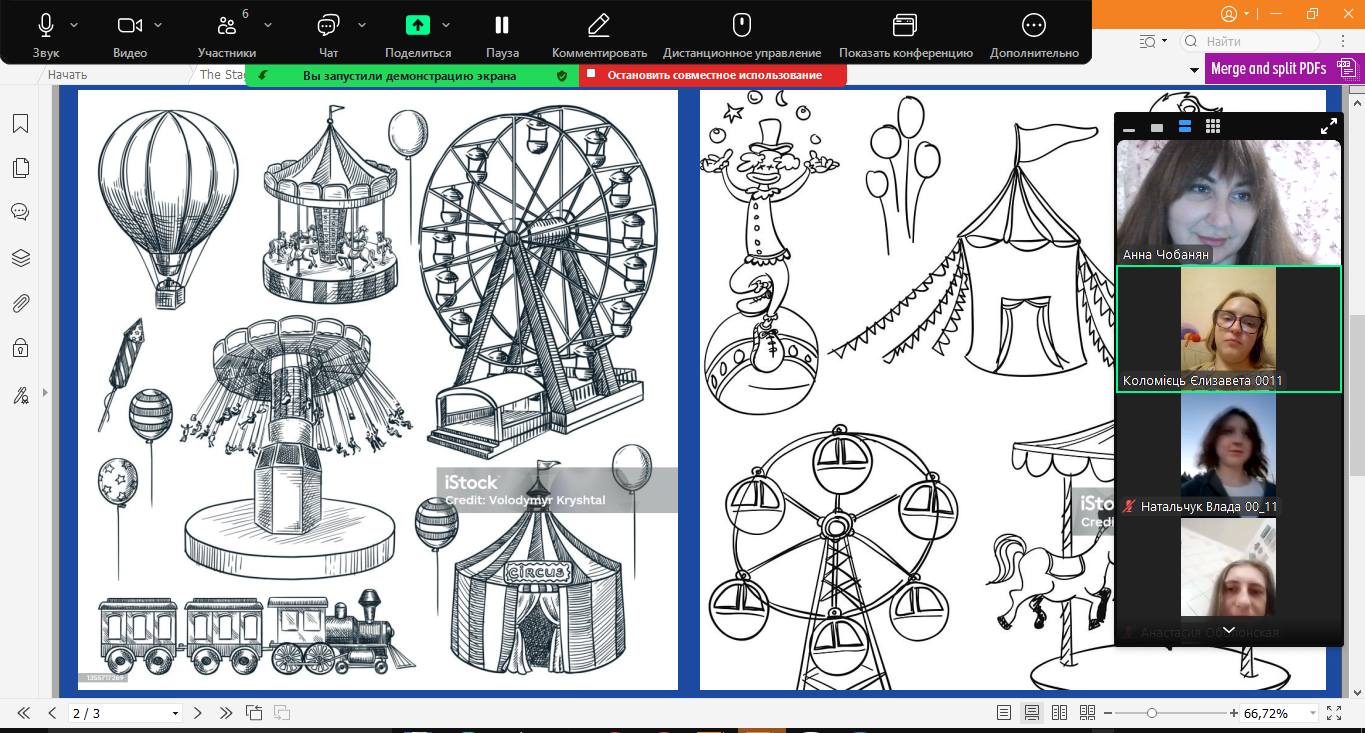
Task: Open the Bookmarks panel in left sidebar
Action: click(20, 123)
